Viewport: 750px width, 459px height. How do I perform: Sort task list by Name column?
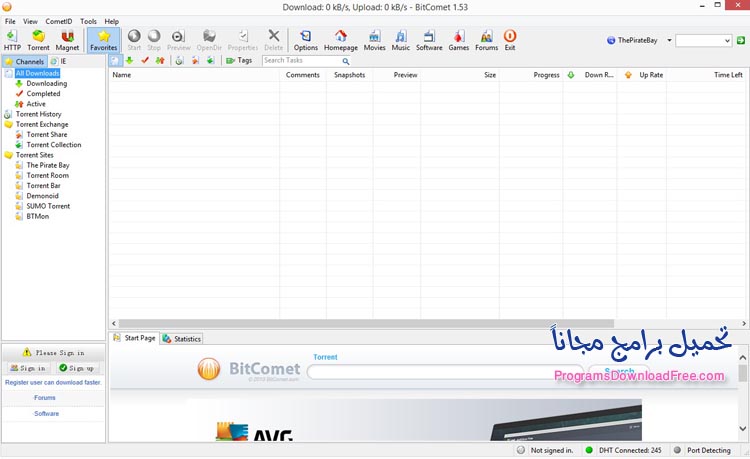click(x=194, y=75)
